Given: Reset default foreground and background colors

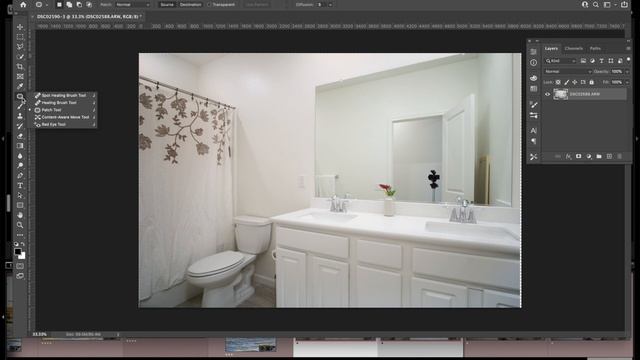Looking at the screenshot, I should point(16,244).
